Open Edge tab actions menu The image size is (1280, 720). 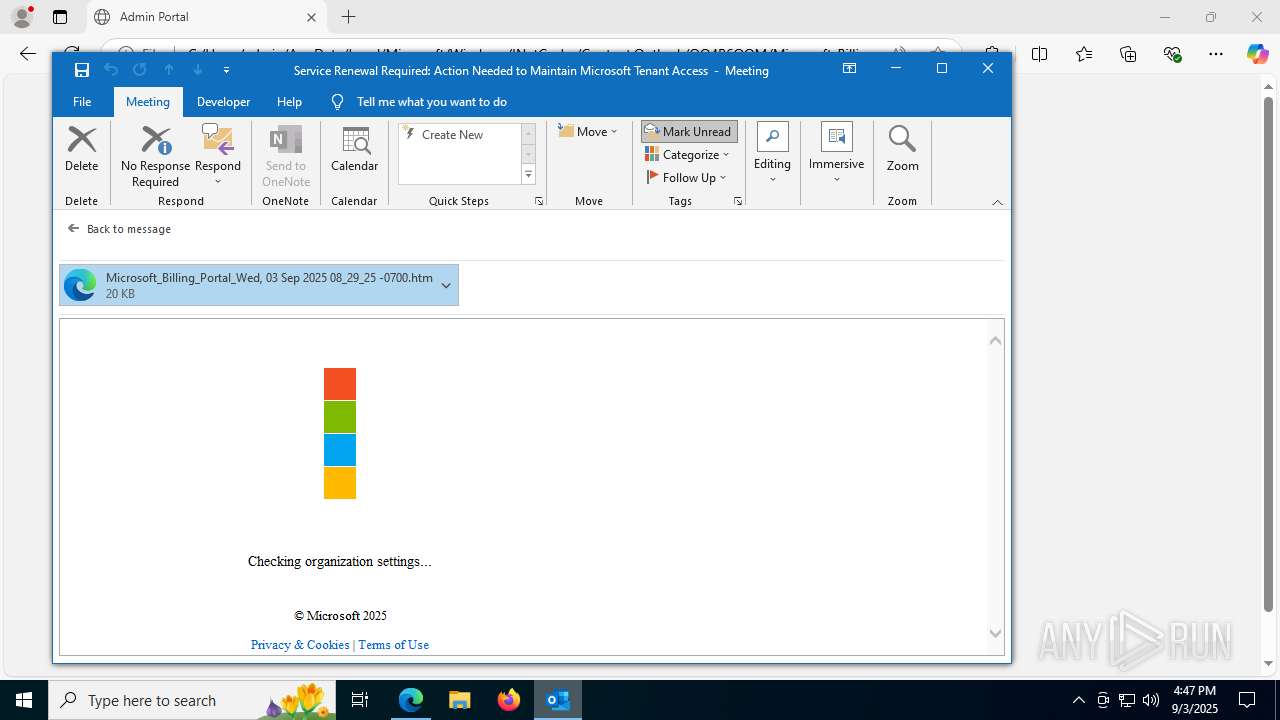click(x=60, y=17)
